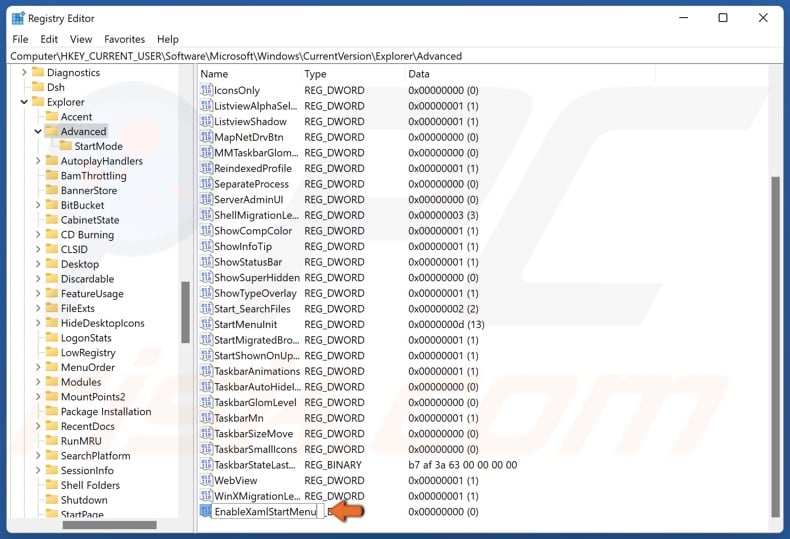Click the TaskbarMn value's DWORD icon

(x=206, y=418)
